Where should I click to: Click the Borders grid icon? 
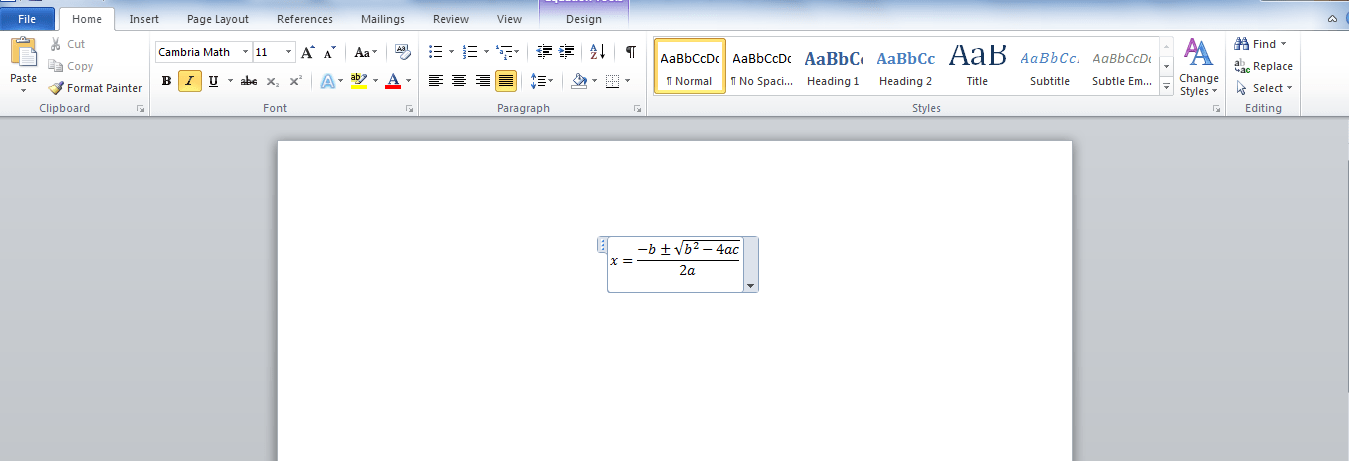[612, 81]
